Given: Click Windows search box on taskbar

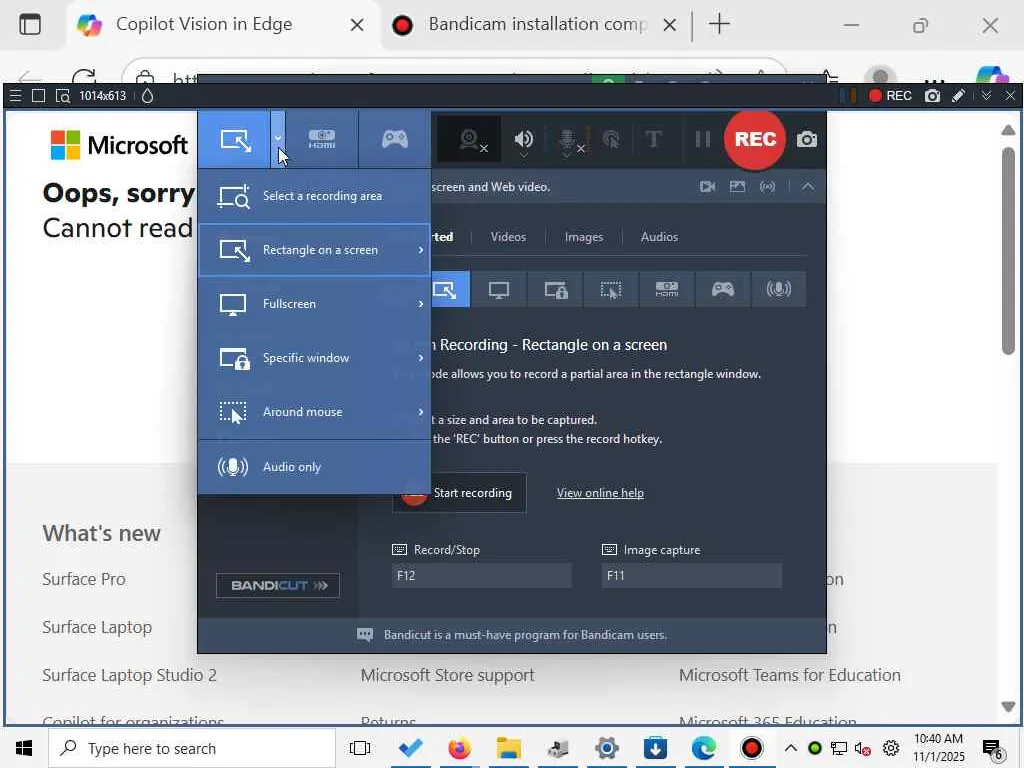Looking at the screenshot, I should pos(192,748).
